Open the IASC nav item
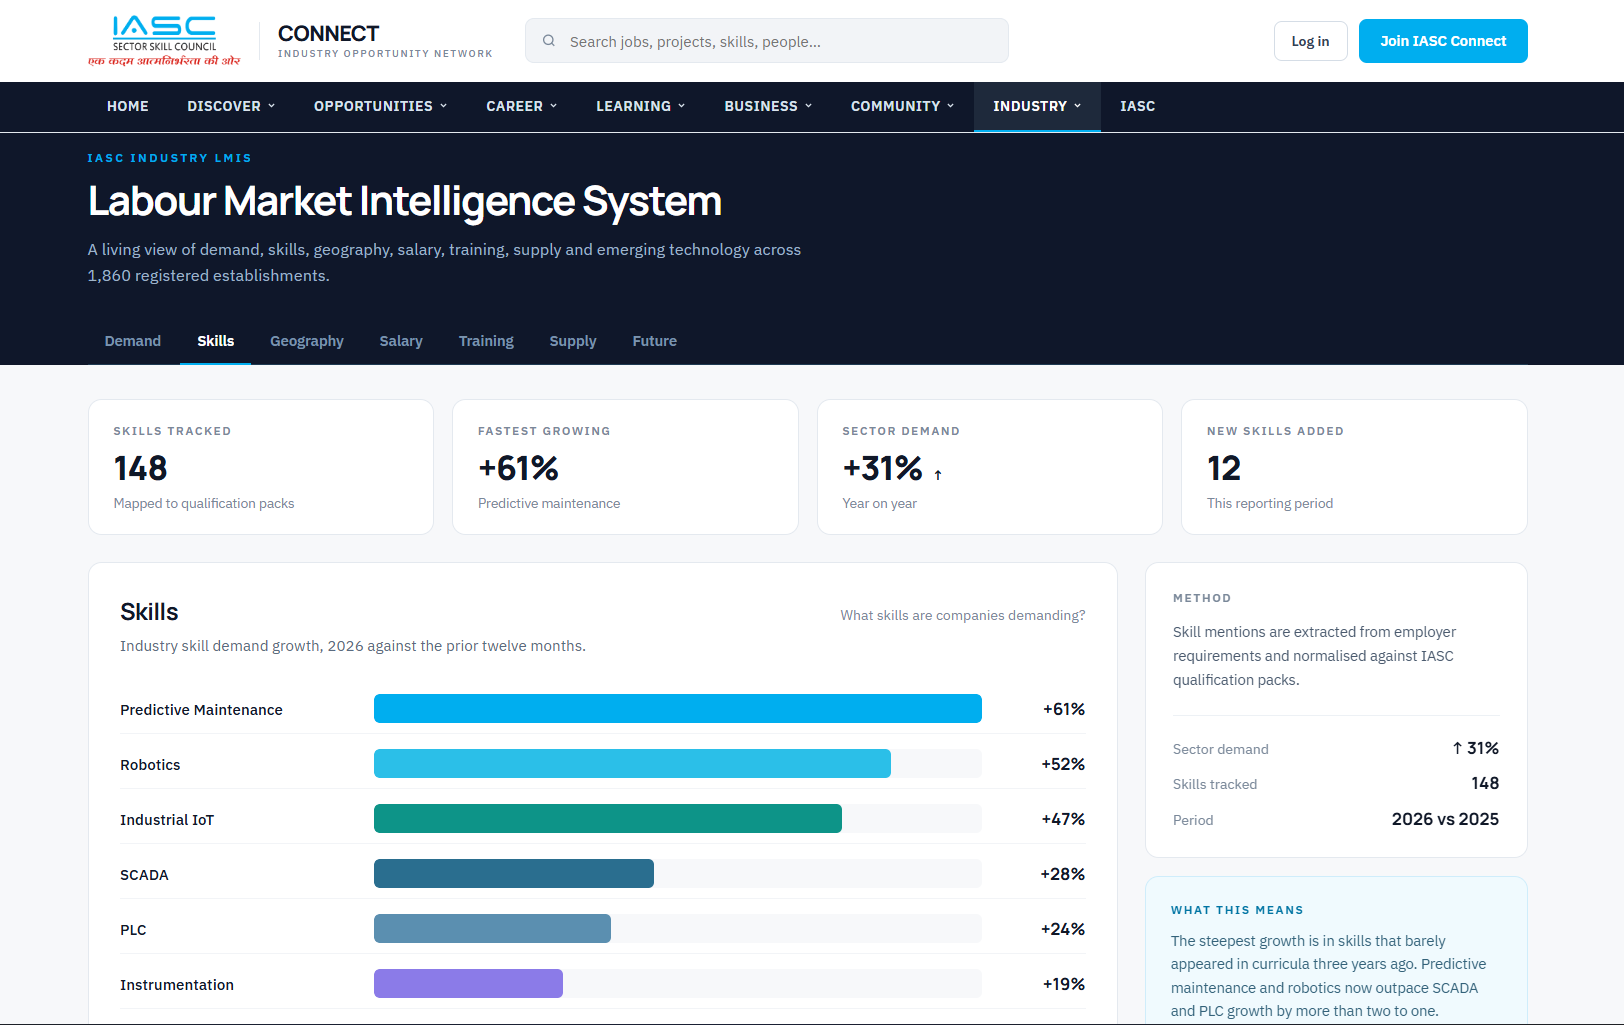 [1138, 106]
